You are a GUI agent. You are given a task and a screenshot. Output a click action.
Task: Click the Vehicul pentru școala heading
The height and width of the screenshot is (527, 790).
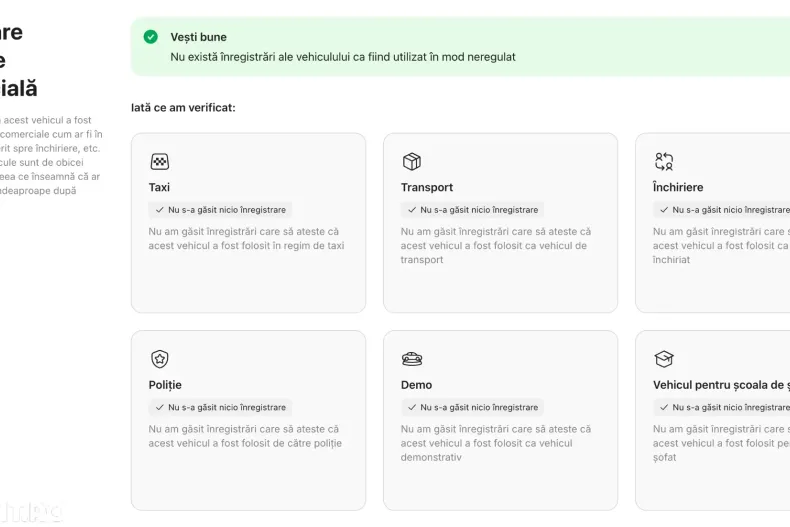coord(720,385)
